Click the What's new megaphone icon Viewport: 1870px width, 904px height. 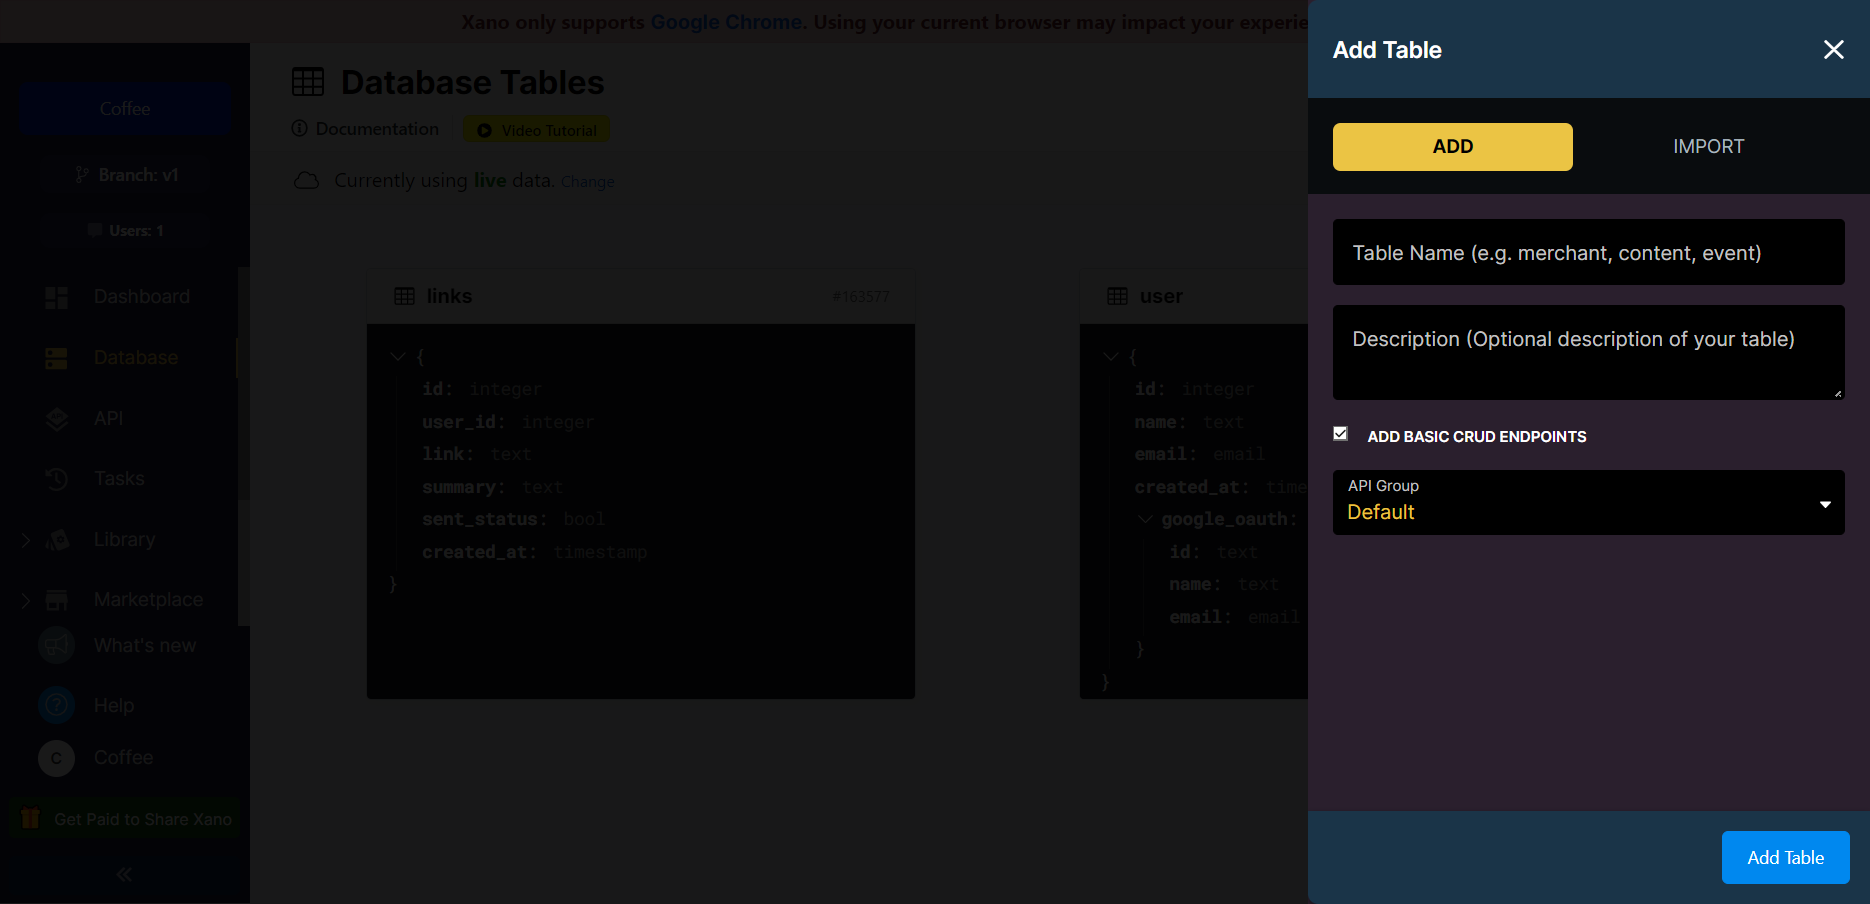[x=57, y=645]
